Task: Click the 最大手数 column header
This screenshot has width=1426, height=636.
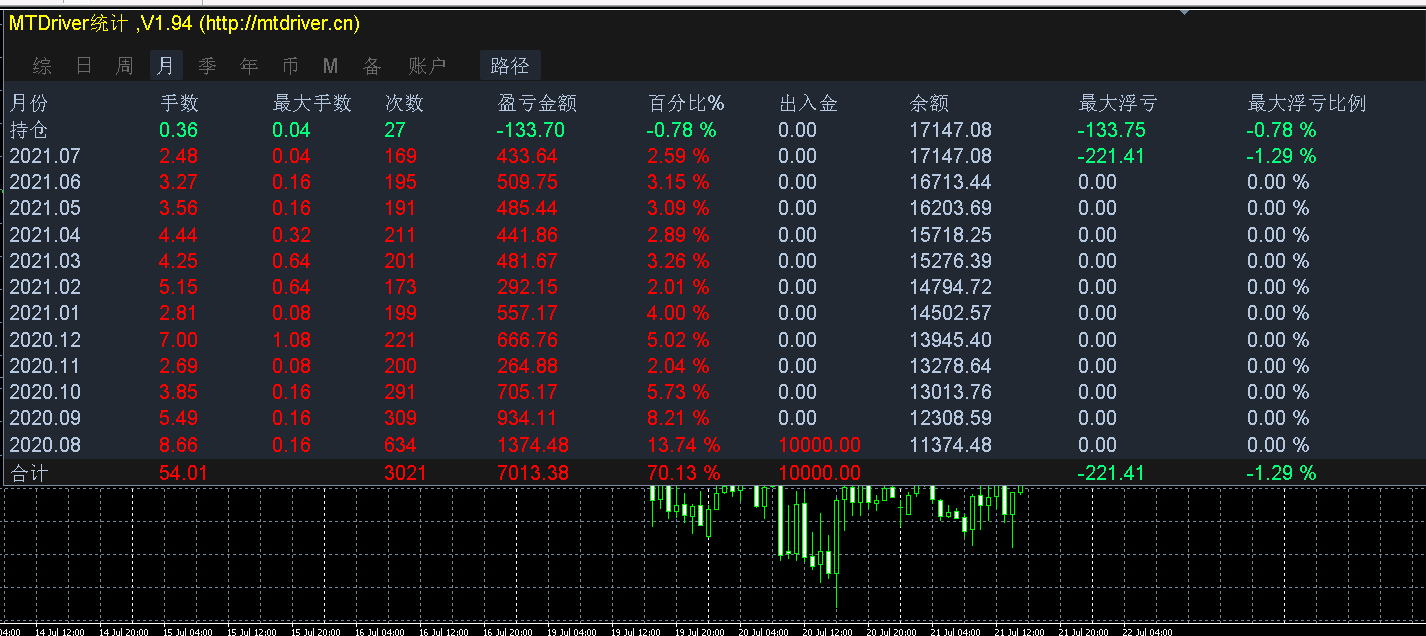Action: [312, 103]
